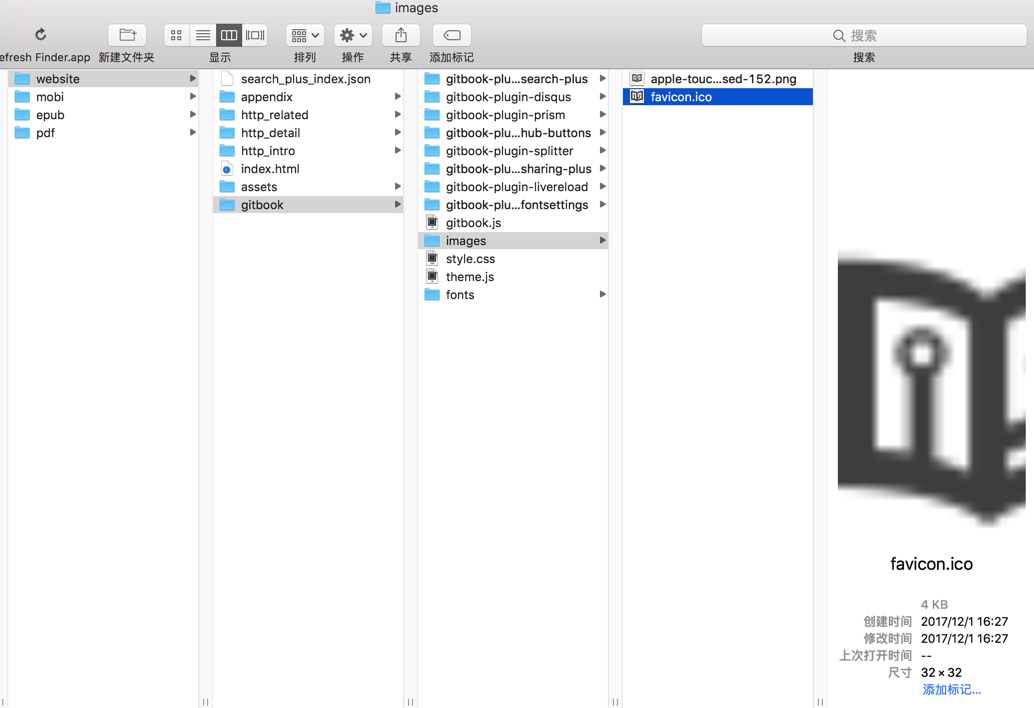This screenshot has height=708, width=1034.
Task: Open the 操作 action gear menu
Action: click(x=353, y=35)
